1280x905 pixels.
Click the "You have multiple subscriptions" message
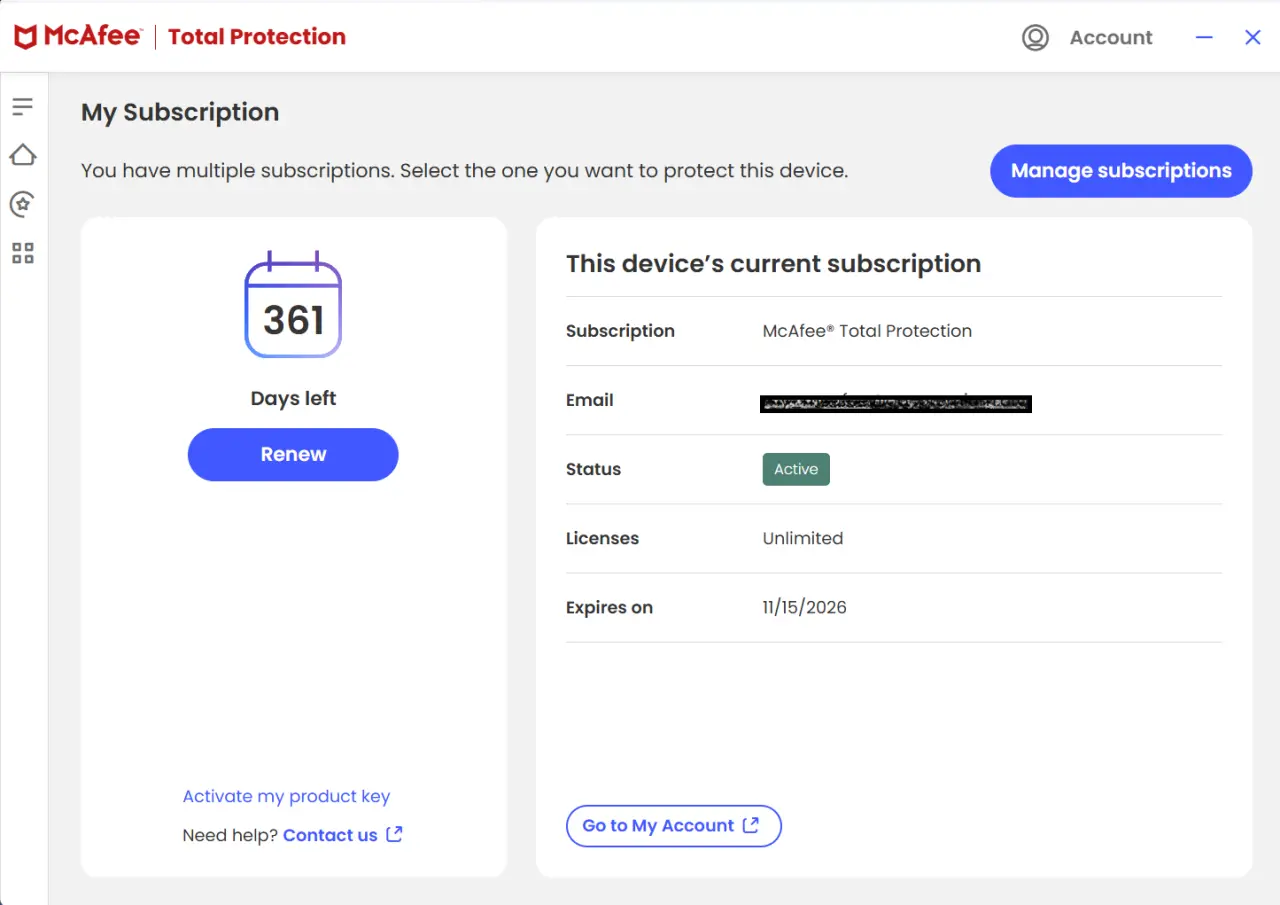click(x=464, y=171)
